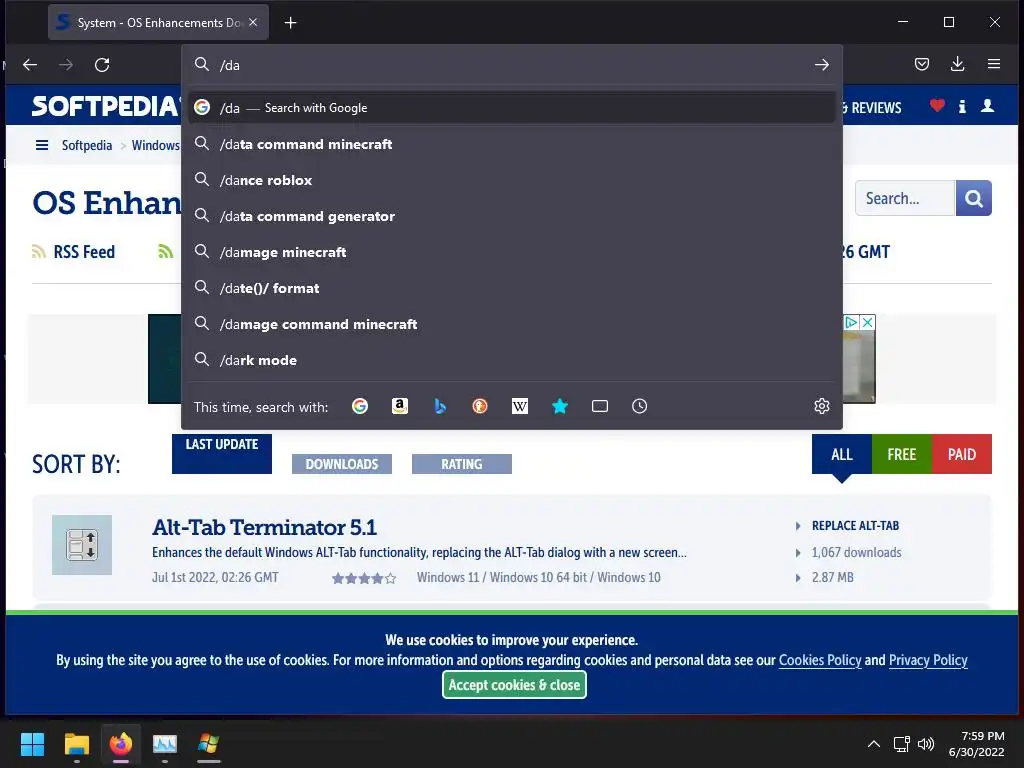
Task: Open the user account icon in header
Action: pos(987,106)
